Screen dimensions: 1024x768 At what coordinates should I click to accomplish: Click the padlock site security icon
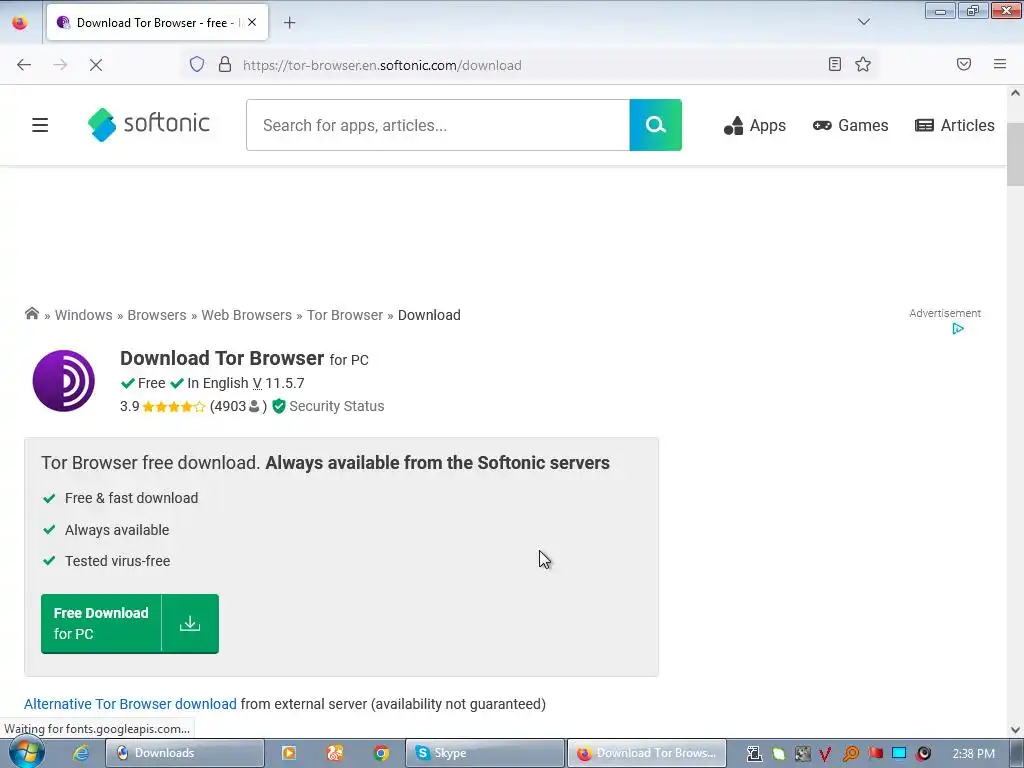[225, 64]
